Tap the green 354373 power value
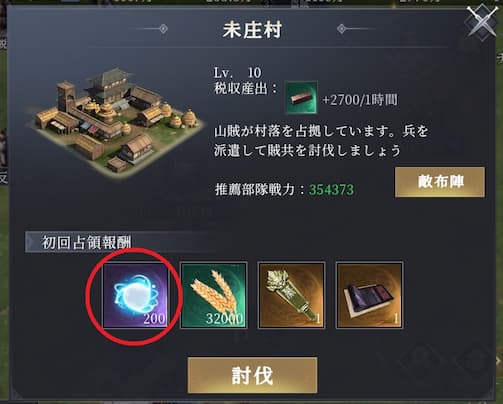 [331, 190]
